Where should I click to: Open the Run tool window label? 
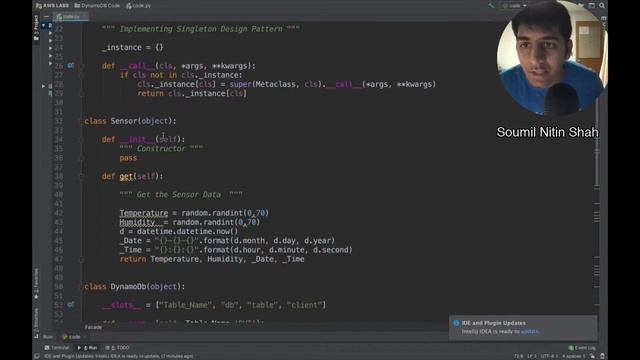click(x=48, y=337)
